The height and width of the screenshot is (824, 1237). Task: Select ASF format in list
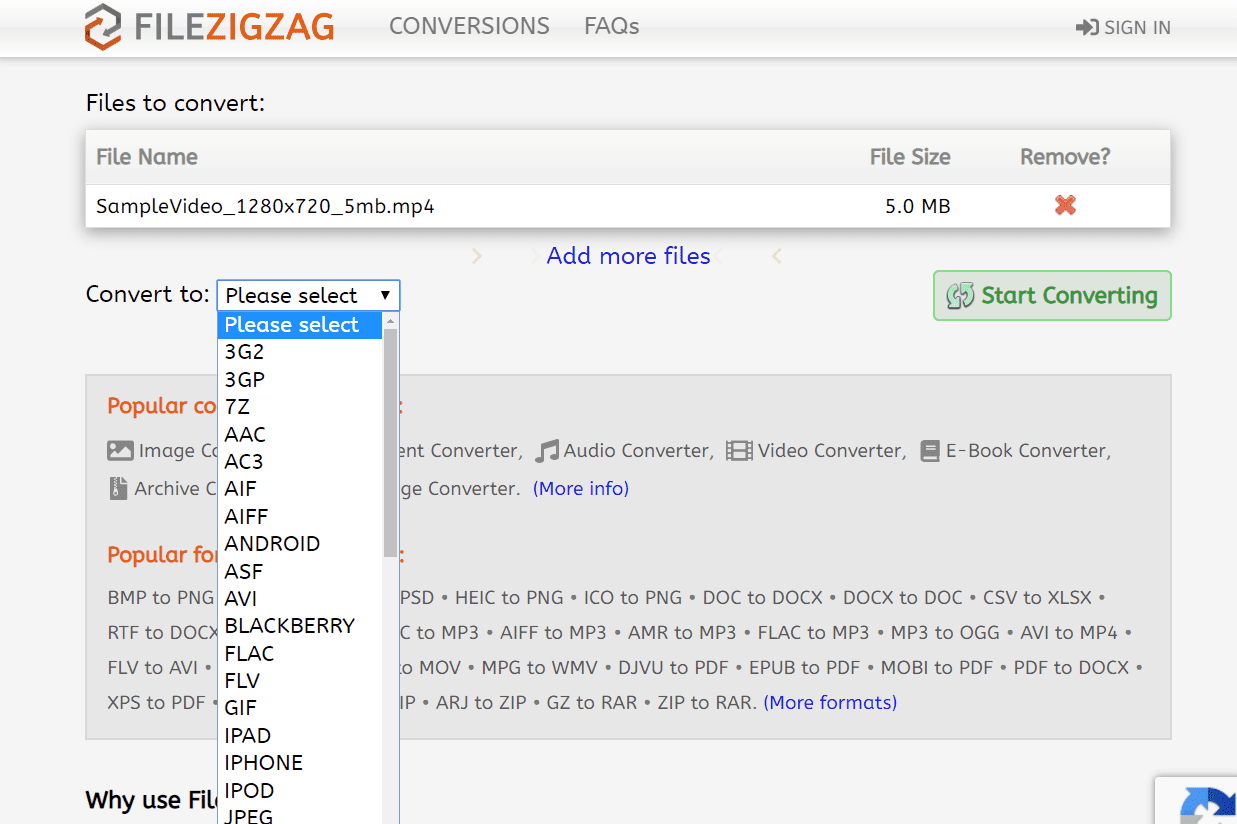300,571
